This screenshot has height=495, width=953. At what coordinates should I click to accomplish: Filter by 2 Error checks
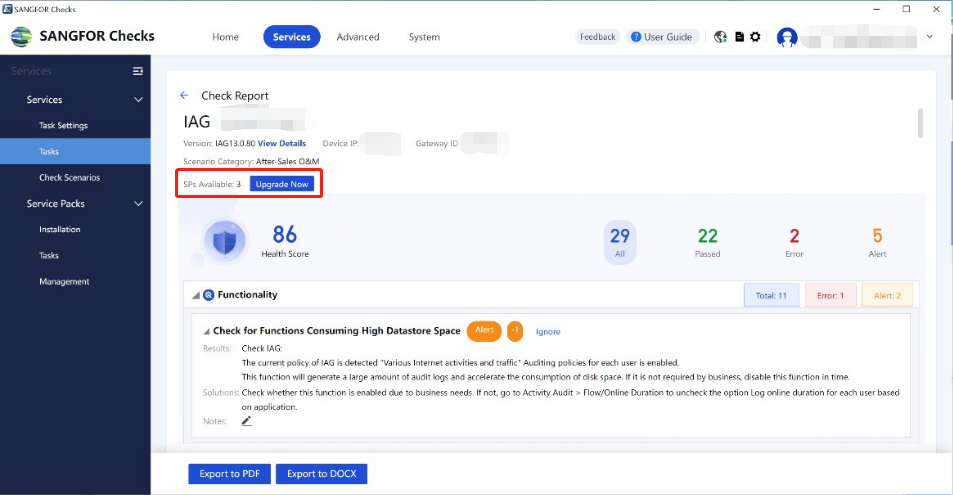coord(794,242)
